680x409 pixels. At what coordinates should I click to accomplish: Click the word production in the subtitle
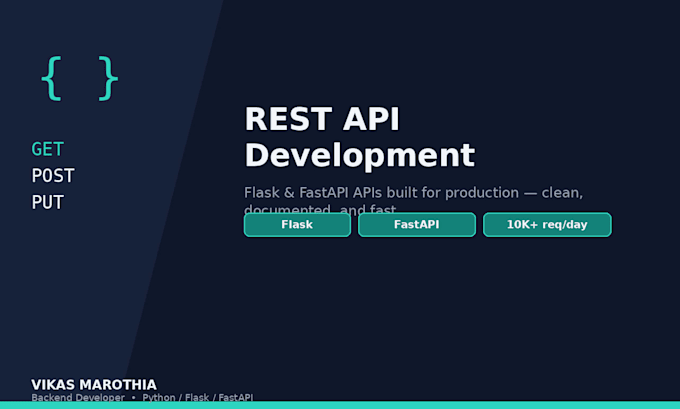pos(482,193)
